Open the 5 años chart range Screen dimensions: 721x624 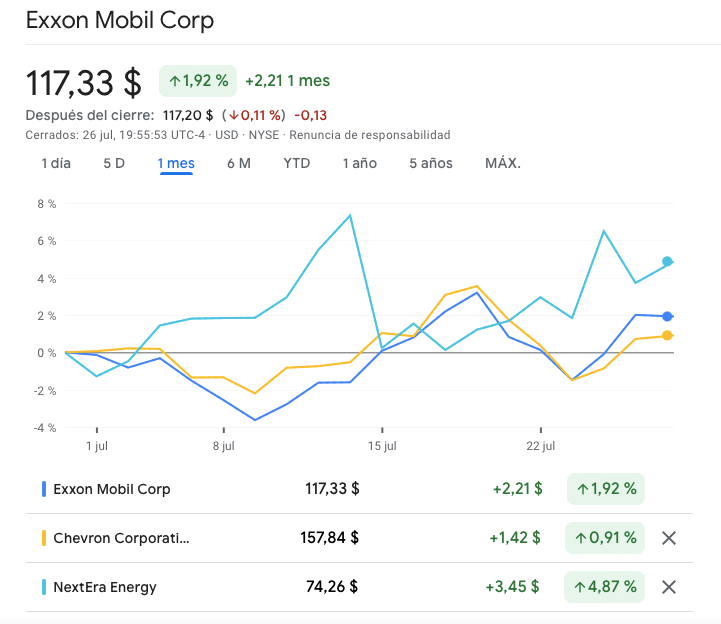(x=431, y=163)
